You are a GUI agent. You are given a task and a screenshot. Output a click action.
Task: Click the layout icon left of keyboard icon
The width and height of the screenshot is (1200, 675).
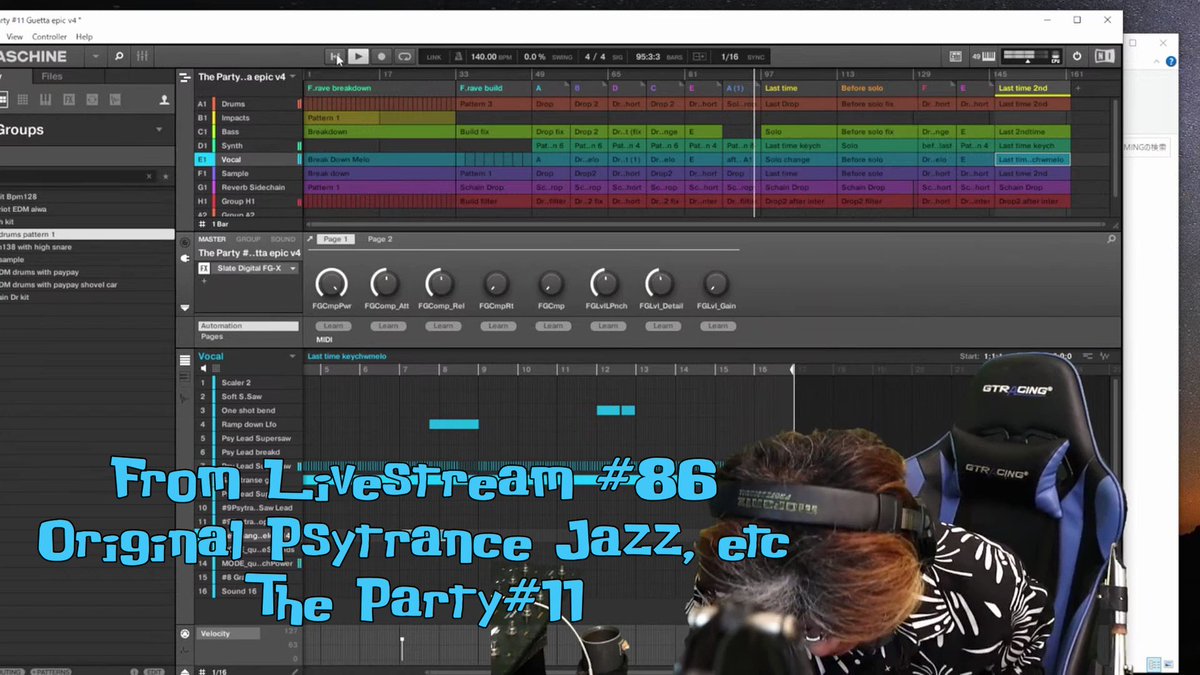coord(955,57)
